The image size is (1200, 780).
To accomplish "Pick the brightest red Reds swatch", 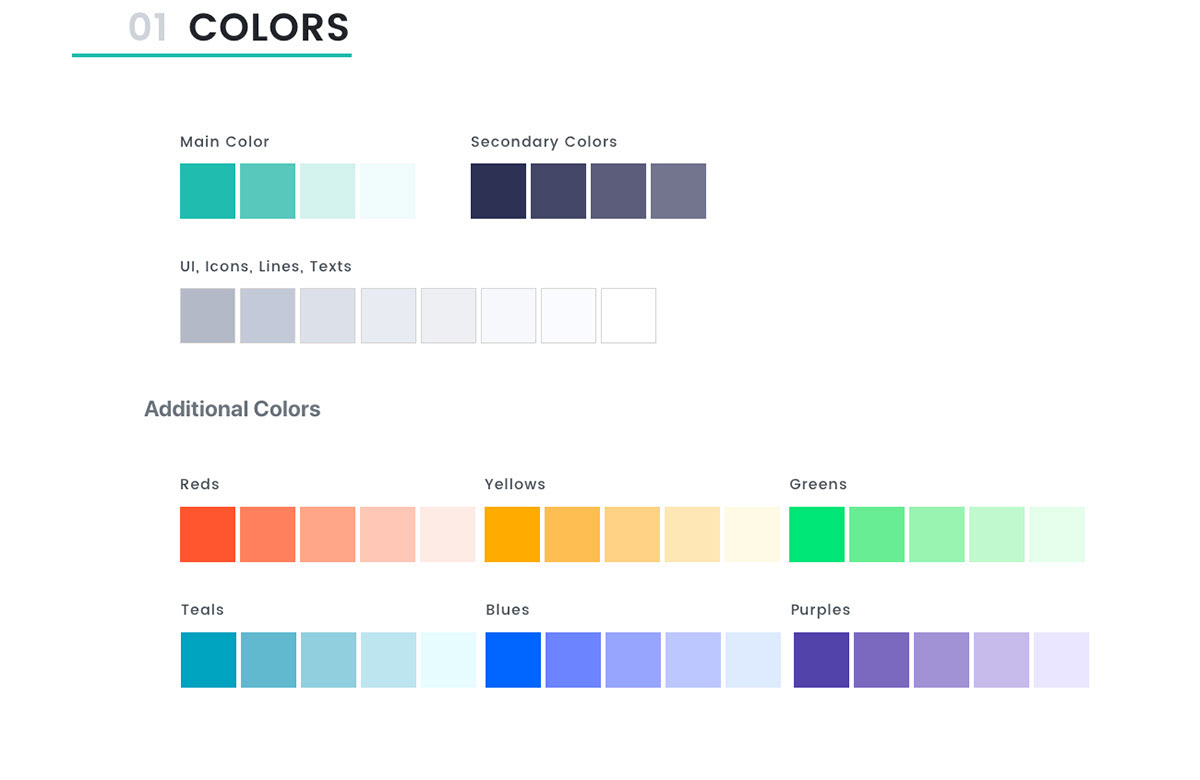I will pos(208,534).
